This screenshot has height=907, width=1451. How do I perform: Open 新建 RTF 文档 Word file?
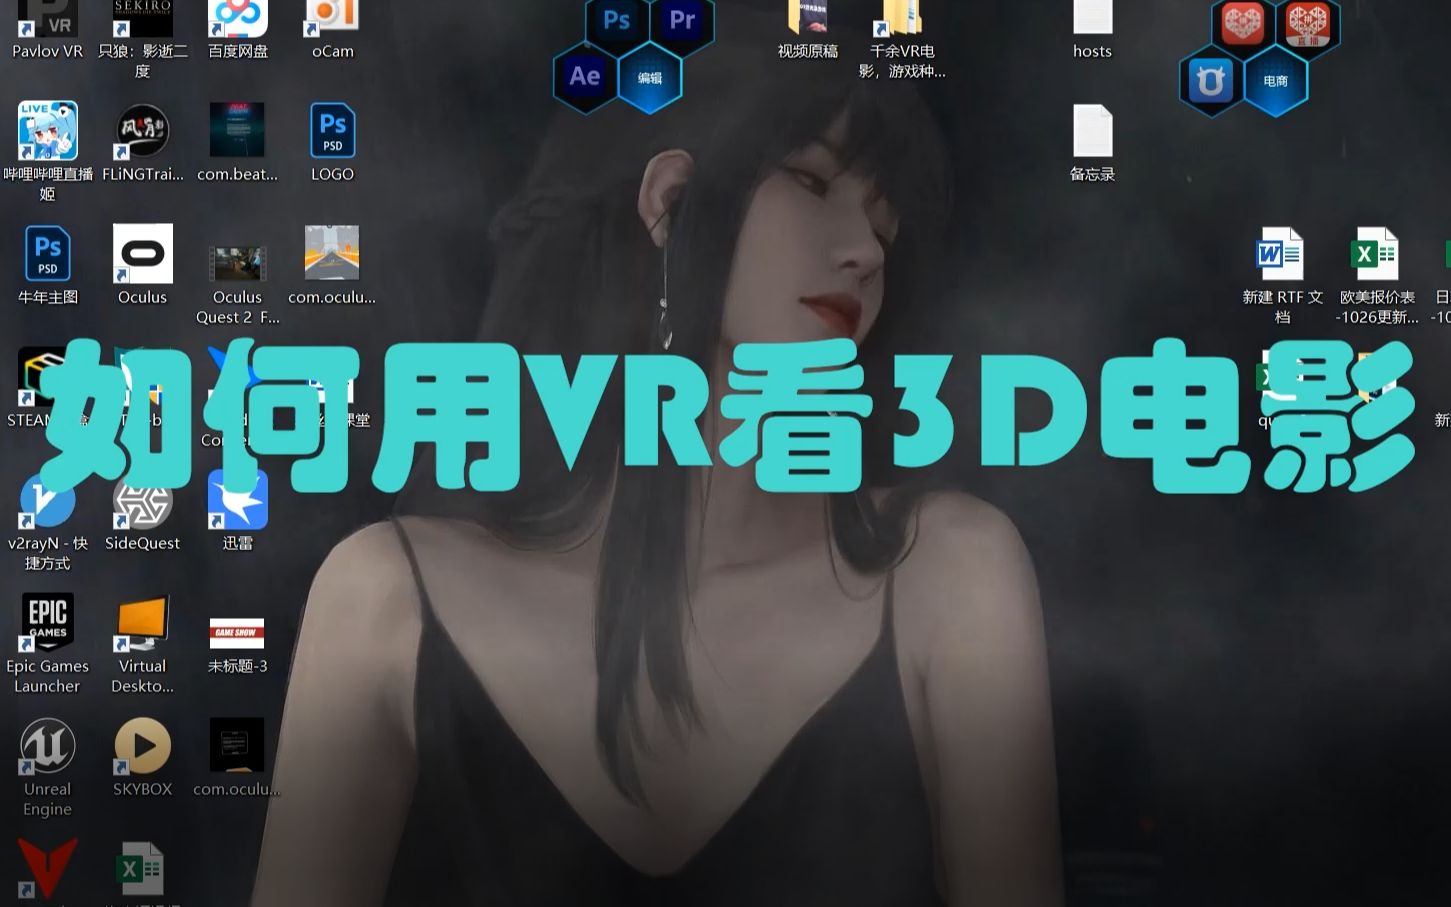pos(1281,254)
